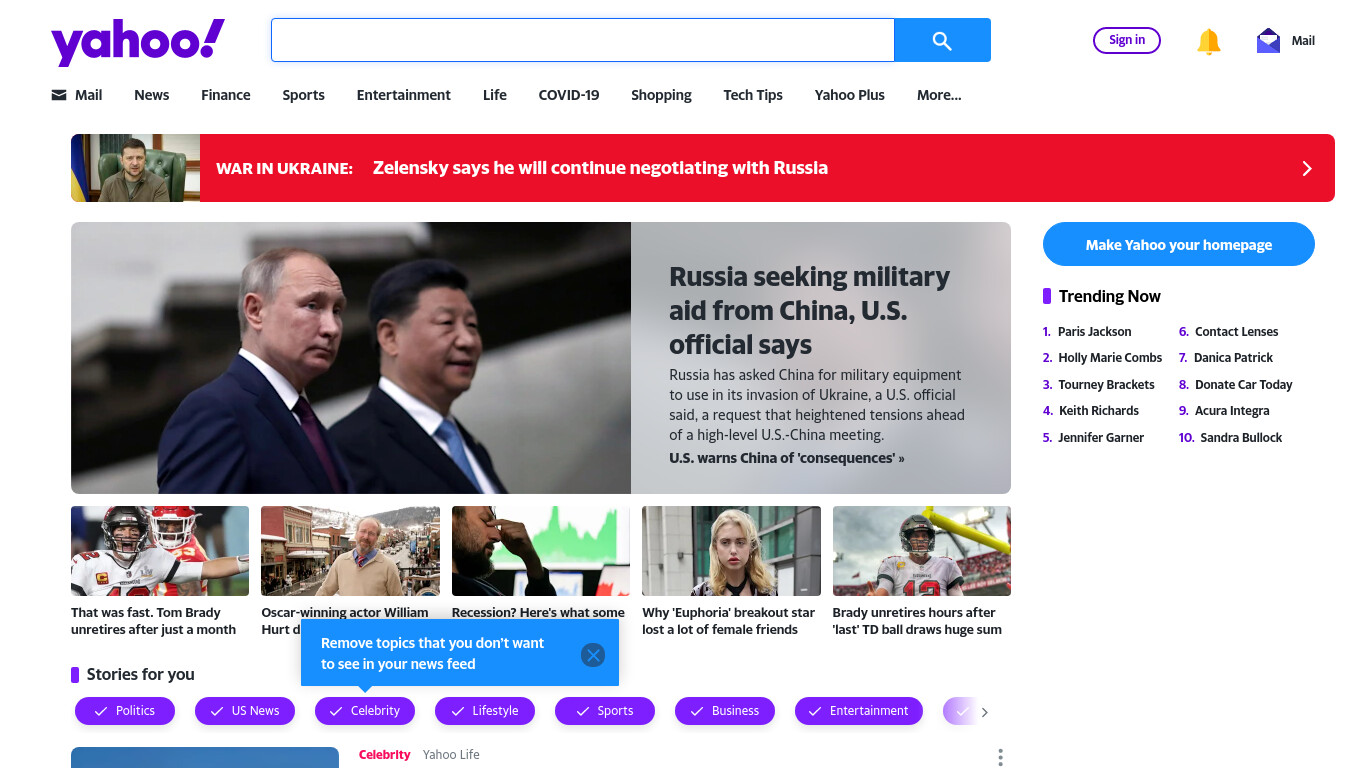
Task: Toggle the Lifestyle topic chip
Action: coord(485,711)
